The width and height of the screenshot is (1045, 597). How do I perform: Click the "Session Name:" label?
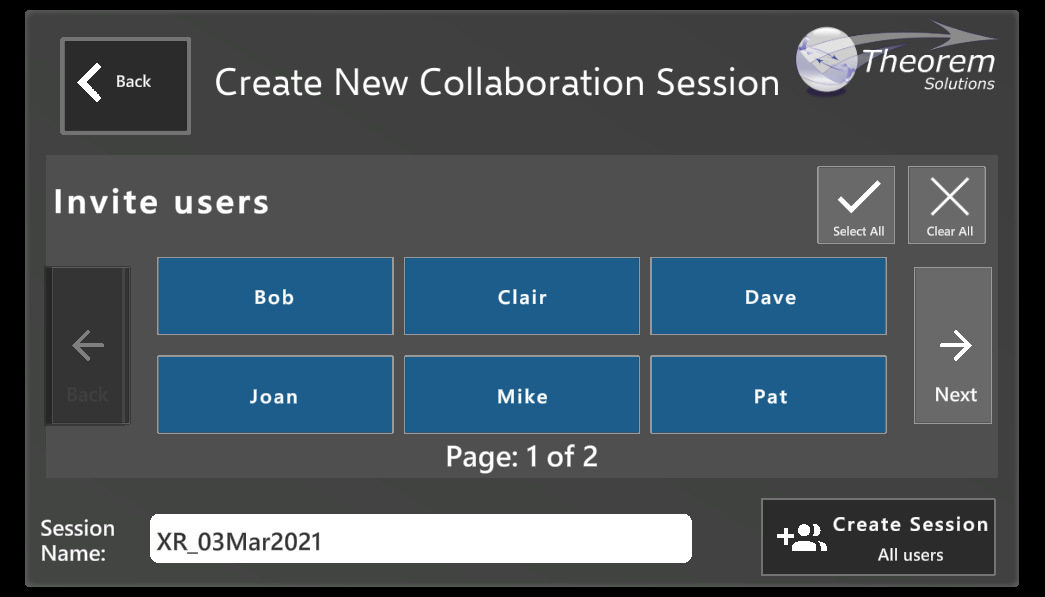pos(77,540)
